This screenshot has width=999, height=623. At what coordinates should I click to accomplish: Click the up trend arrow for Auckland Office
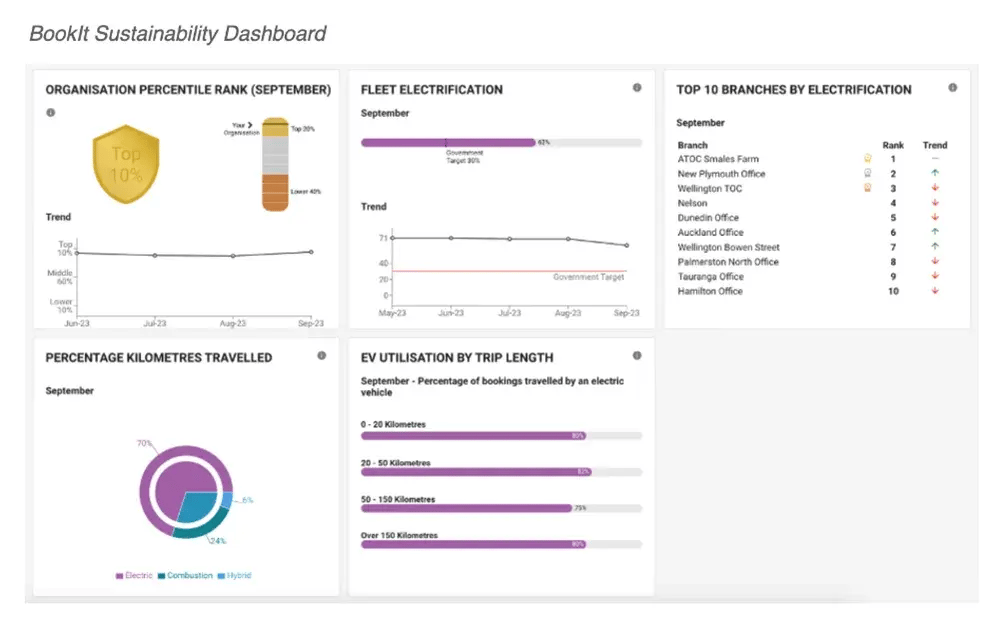(935, 232)
